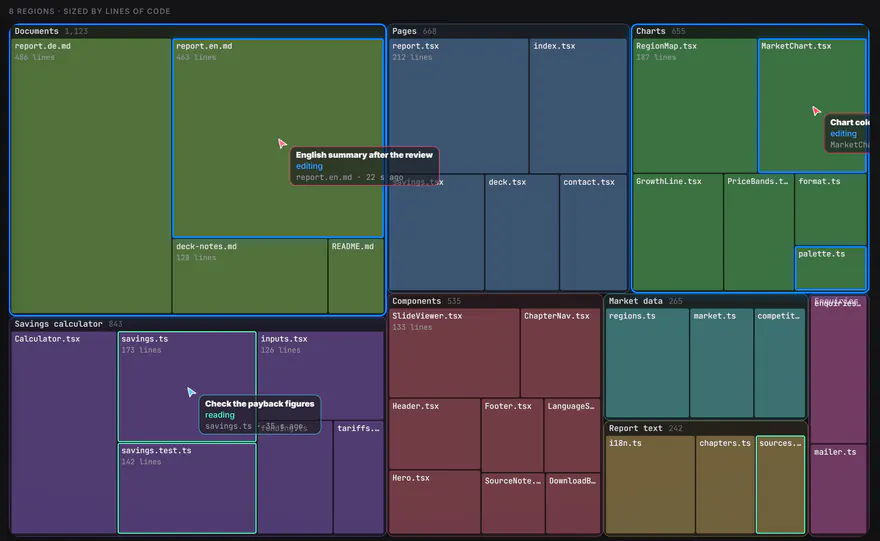Select the Header.tsx tile
The height and width of the screenshot is (541, 880).
(434, 434)
